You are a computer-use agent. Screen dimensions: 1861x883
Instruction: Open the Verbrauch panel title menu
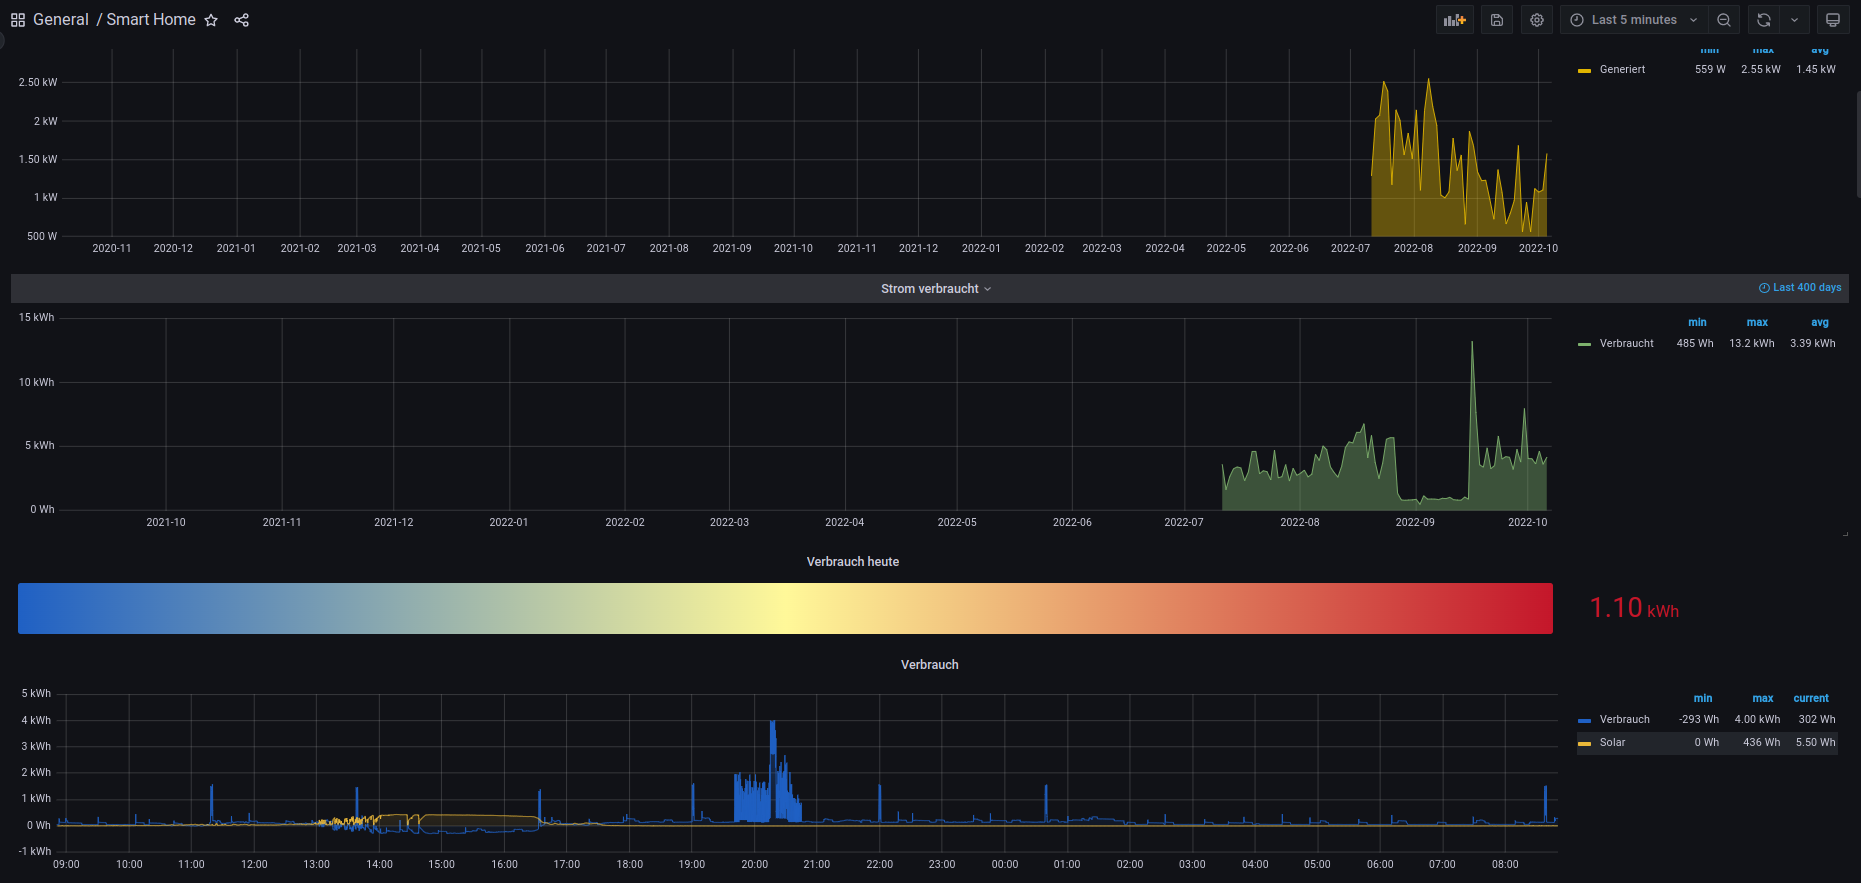tap(929, 665)
